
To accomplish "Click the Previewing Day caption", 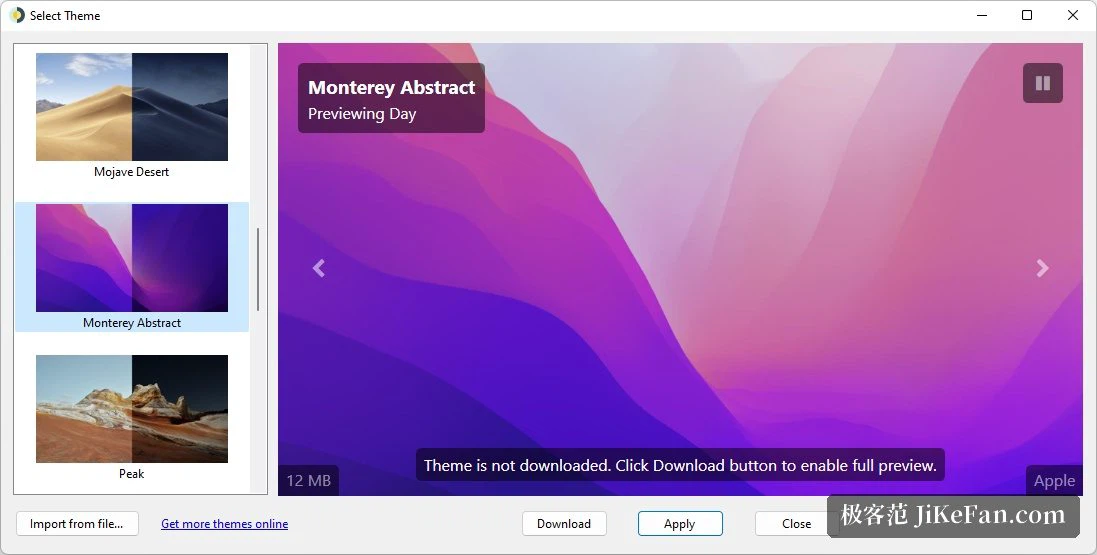I will point(362,113).
